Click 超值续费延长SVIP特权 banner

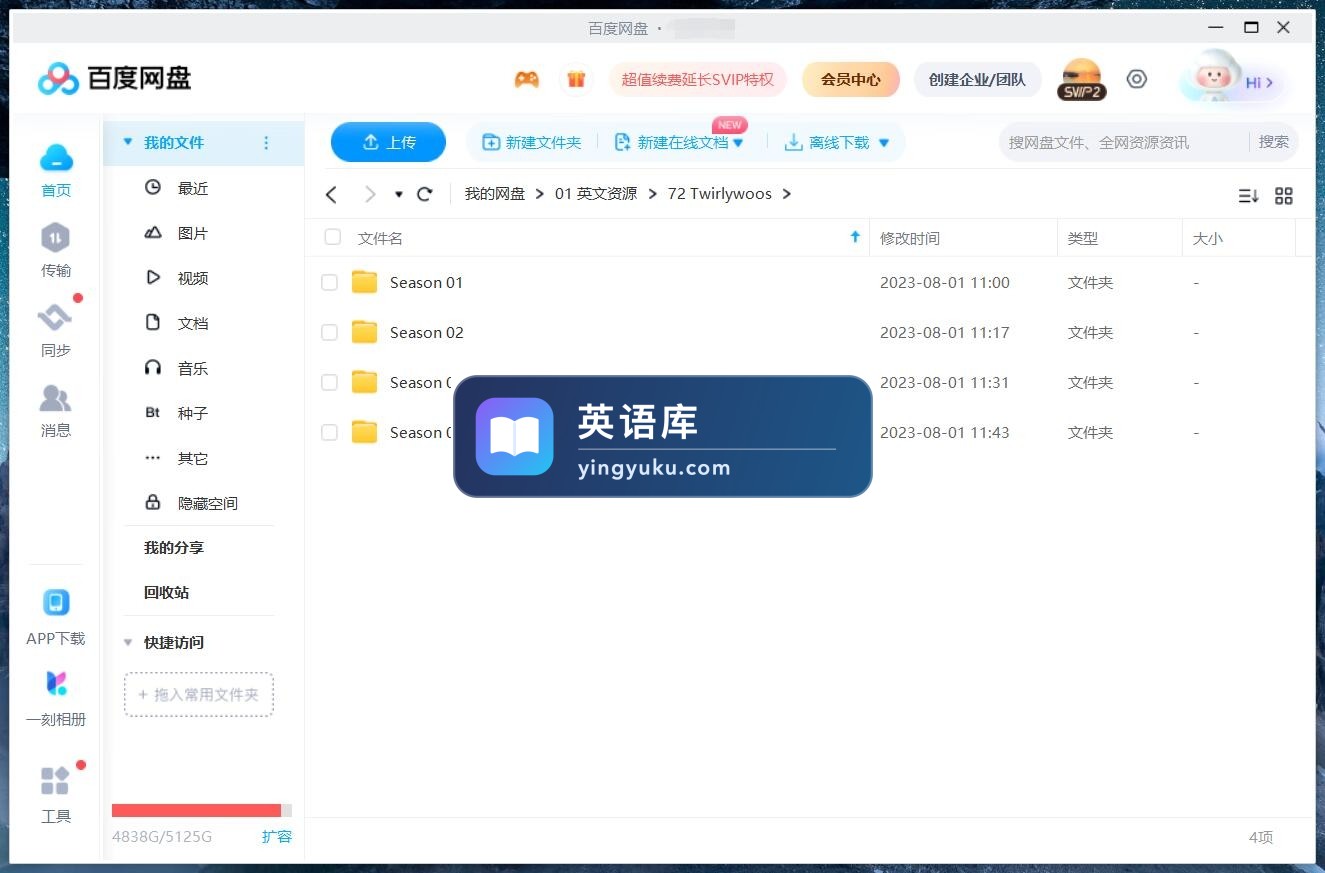(698, 79)
